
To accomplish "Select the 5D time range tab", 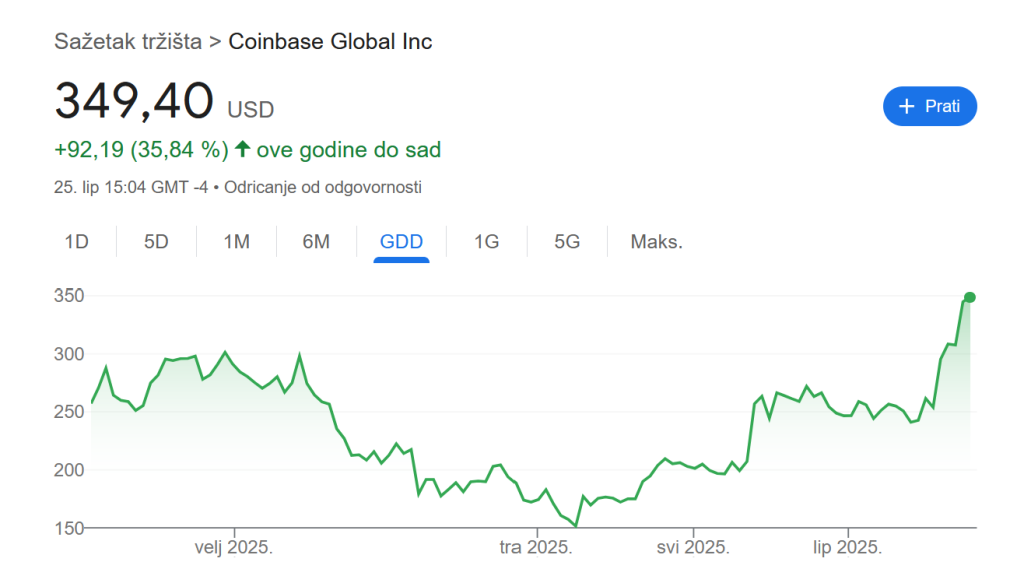I will click(156, 242).
